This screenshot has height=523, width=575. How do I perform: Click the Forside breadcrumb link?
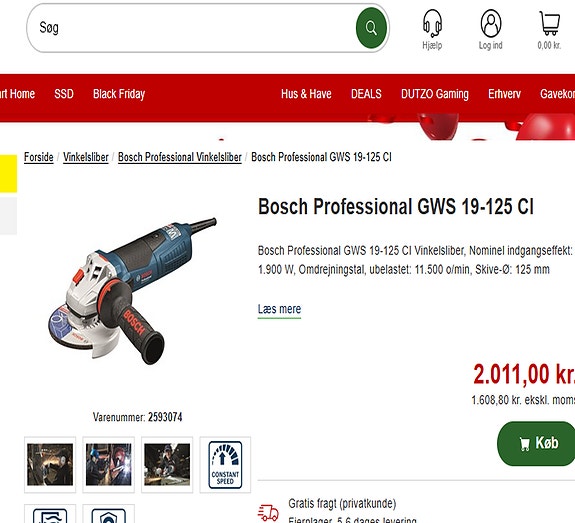click(39, 157)
